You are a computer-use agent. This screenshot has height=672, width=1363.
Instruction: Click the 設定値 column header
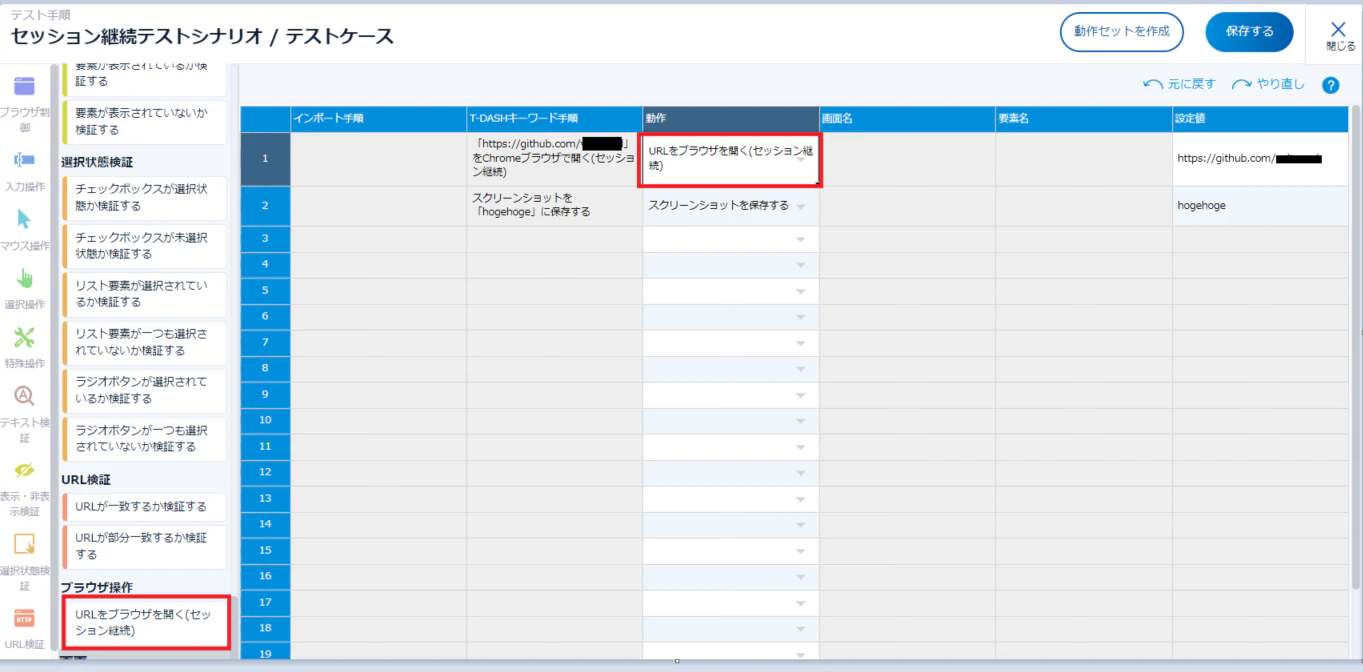(1260, 119)
